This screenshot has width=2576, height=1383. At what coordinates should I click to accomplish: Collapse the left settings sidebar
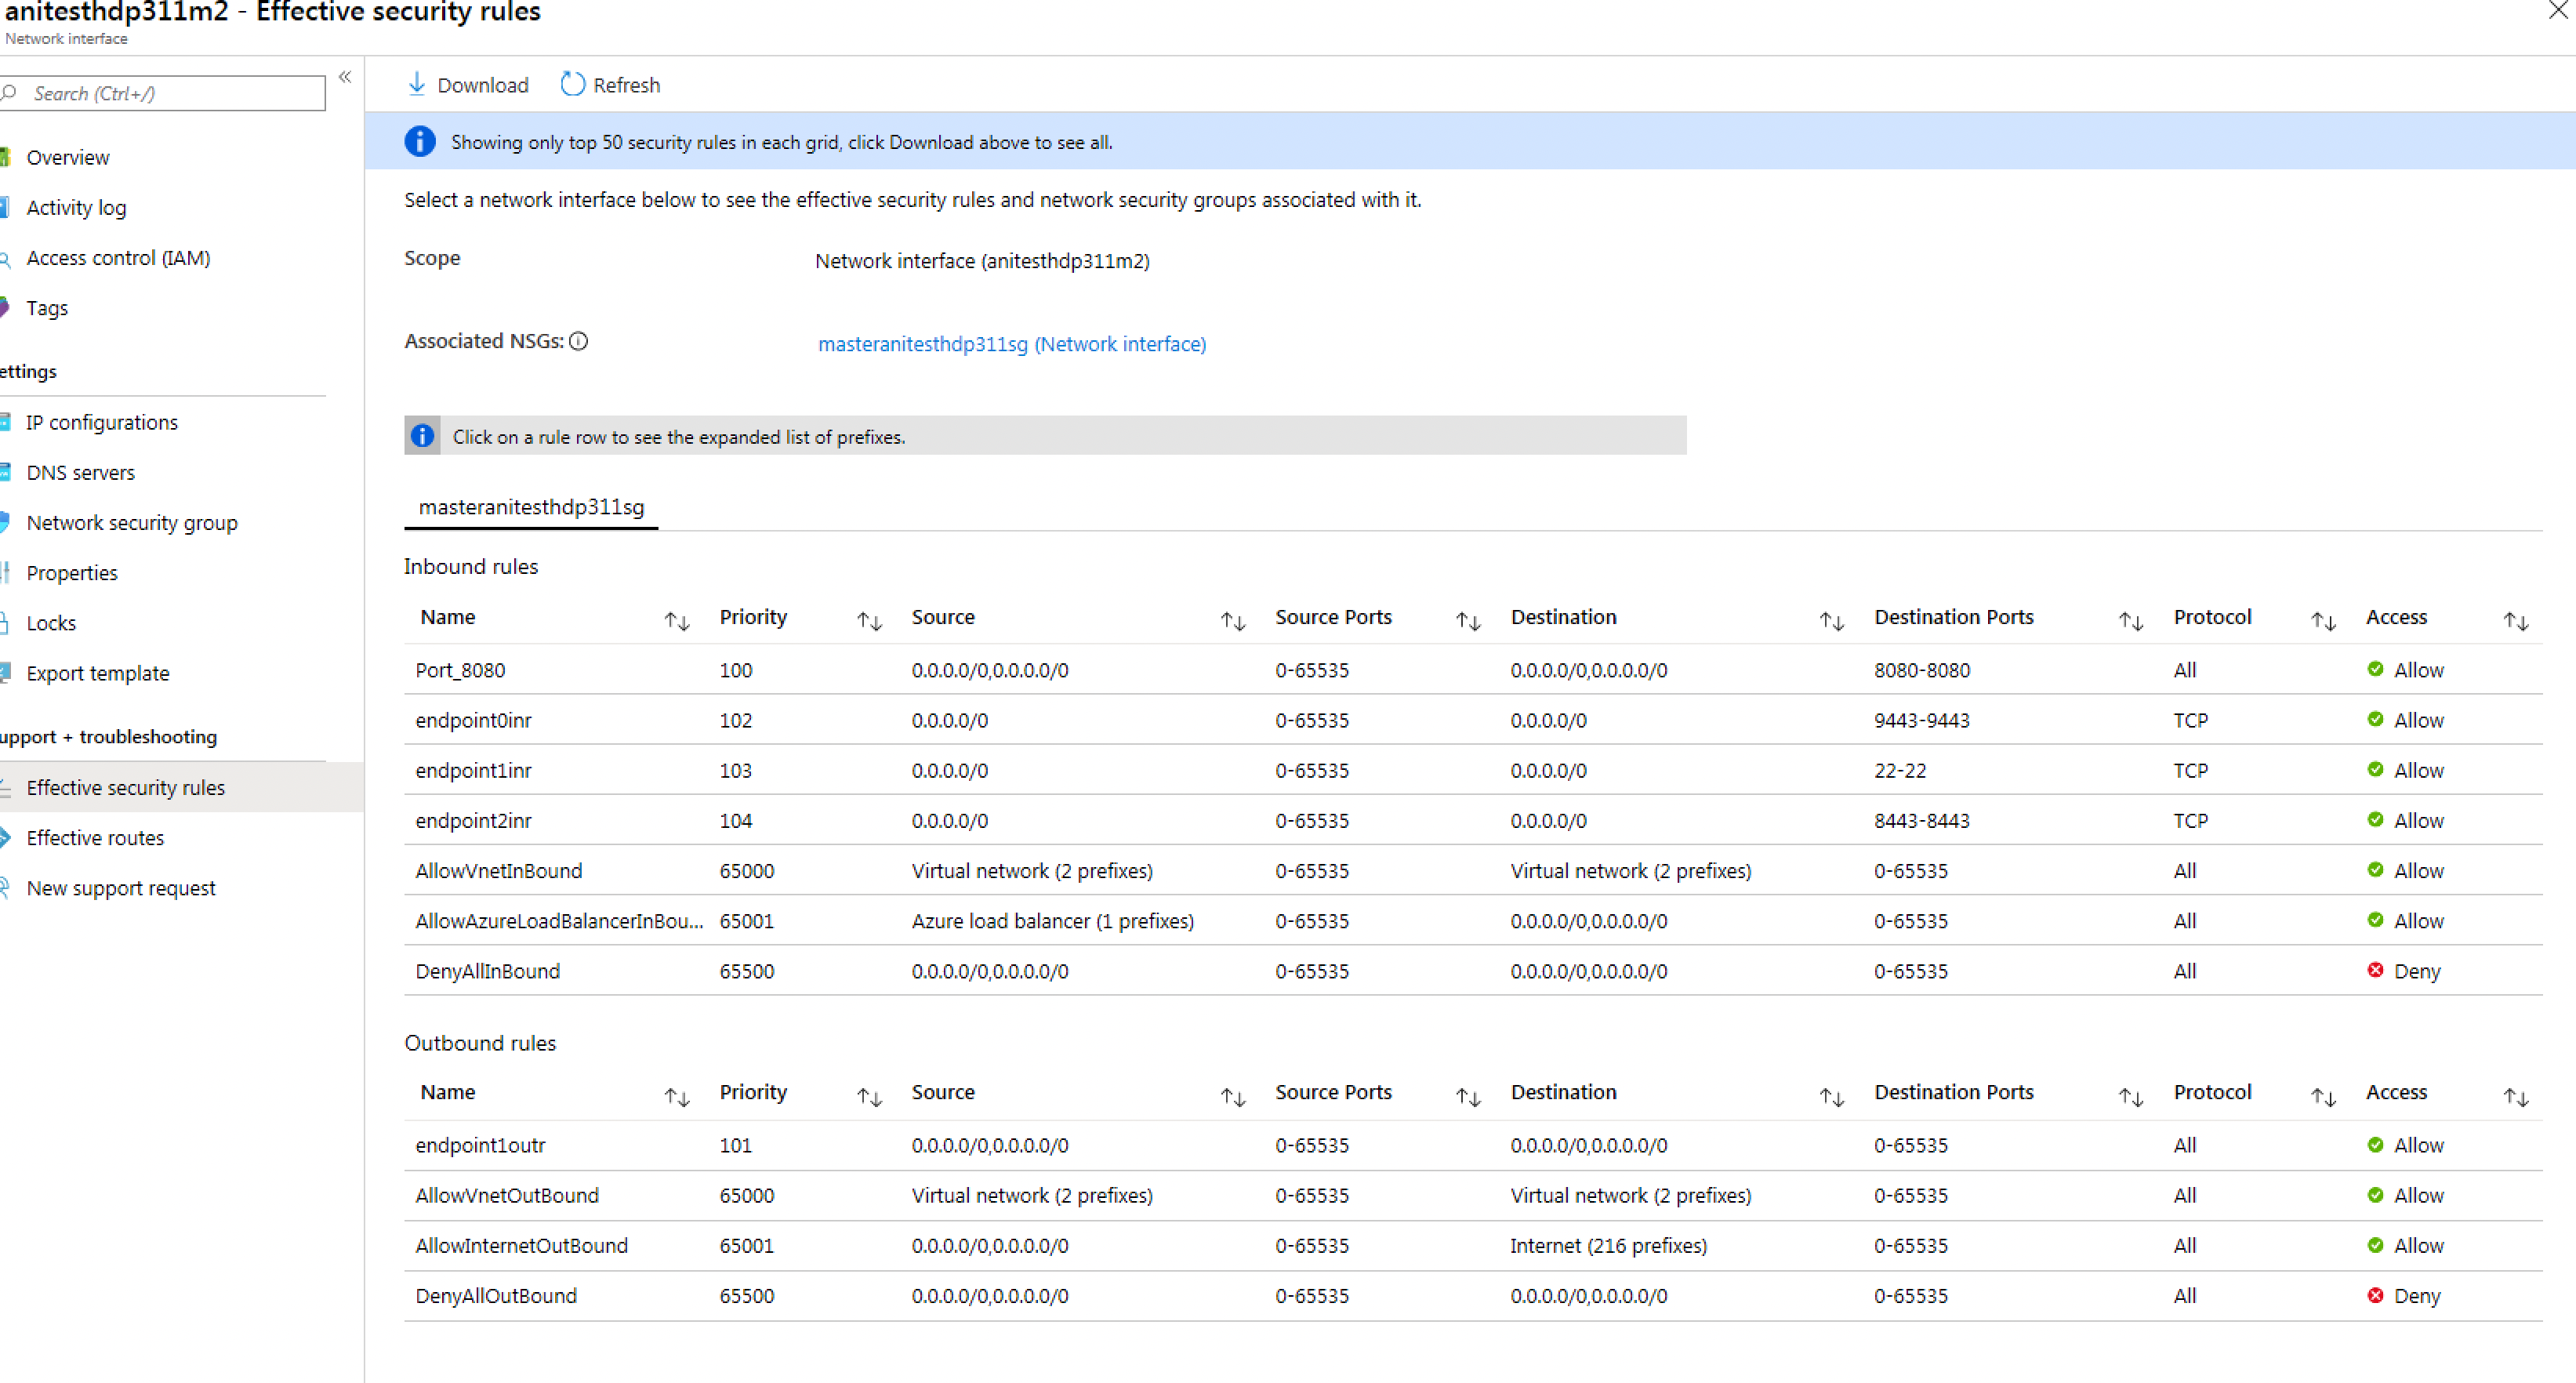[x=344, y=76]
